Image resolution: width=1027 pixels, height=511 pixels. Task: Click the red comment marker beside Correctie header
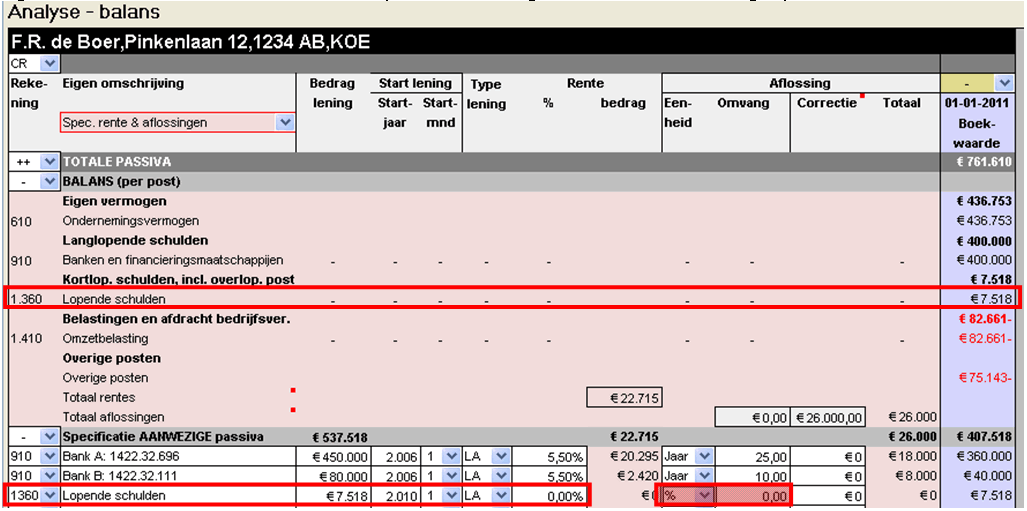(x=862, y=98)
